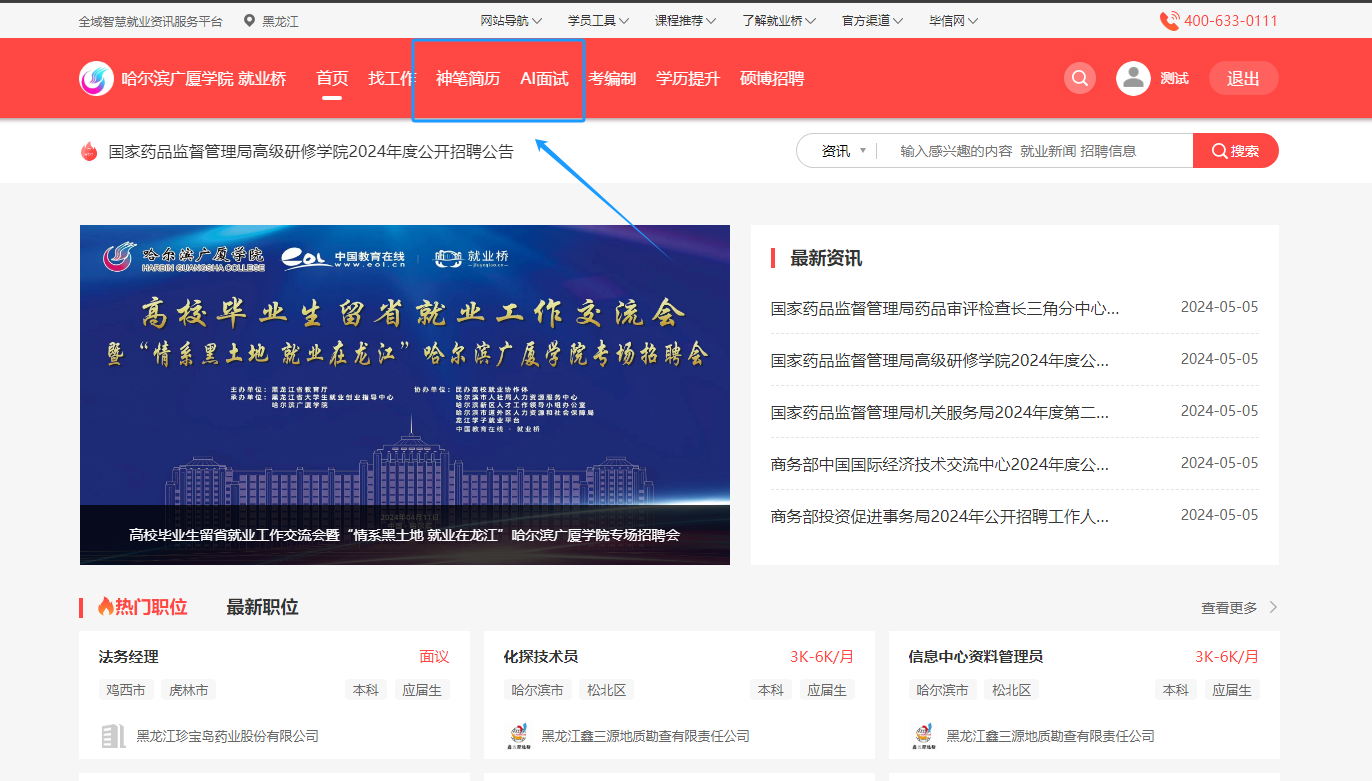This screenshot has height=781, width=1372.
Task: Click the 就业桥 logo icon
Action: 97,78
